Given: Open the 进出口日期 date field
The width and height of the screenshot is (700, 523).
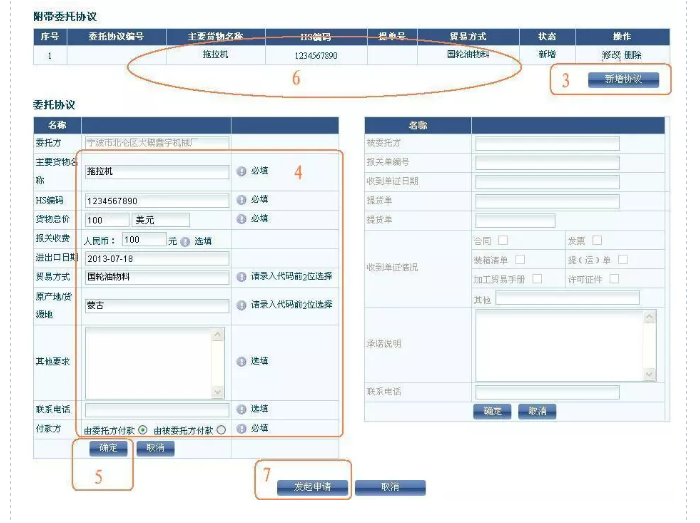Looking at the screenshot, I should click(x=157, y=258).
